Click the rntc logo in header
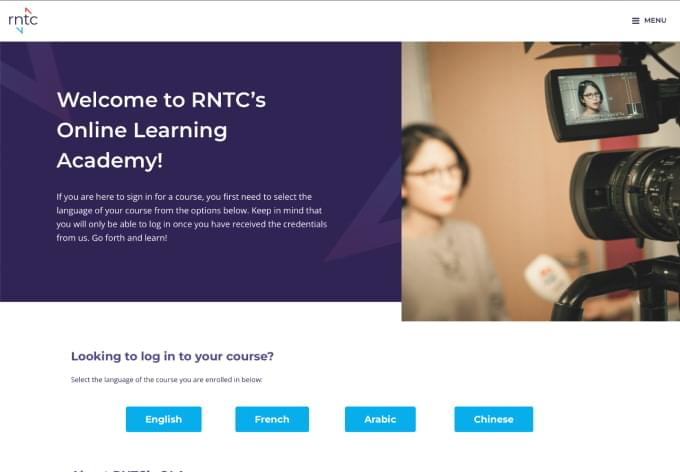Screen dimensions: 680x472 point(23,20)
